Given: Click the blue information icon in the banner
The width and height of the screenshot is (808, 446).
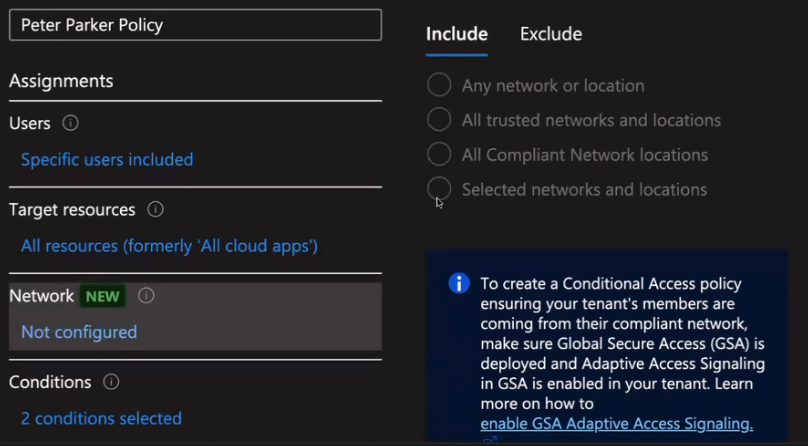Looking at the screenshot, I should (458, 284).
